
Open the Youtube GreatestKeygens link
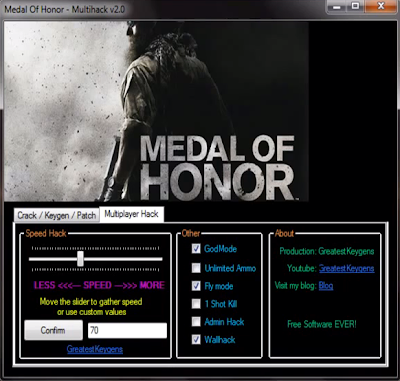pyautogui.click(x=346, y=268)
